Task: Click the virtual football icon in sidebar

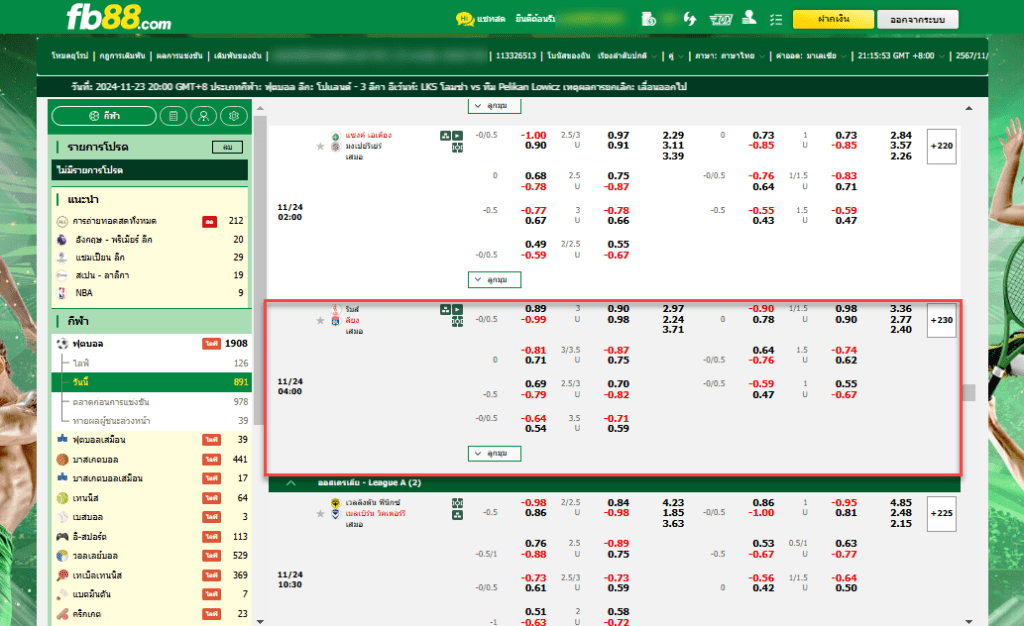Action: tap(63, 439)
